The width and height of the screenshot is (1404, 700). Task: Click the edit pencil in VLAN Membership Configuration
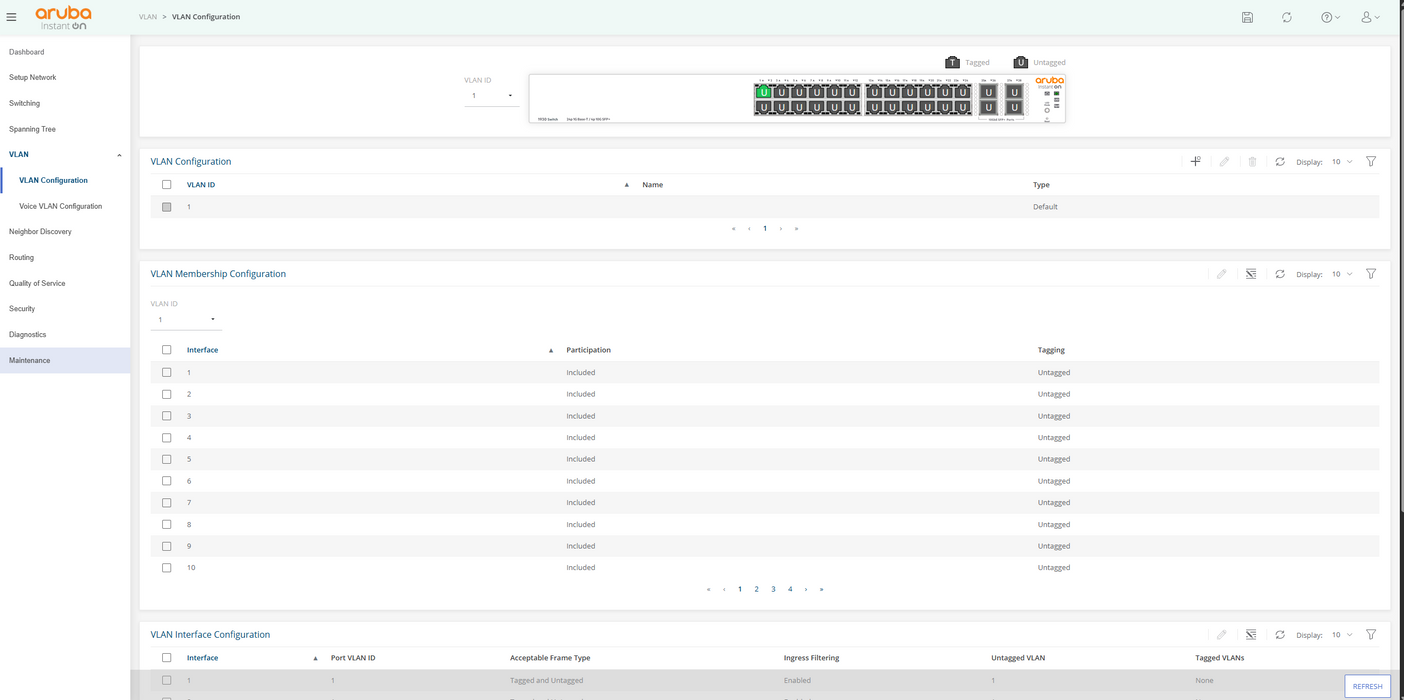[x=1221, y=274]
